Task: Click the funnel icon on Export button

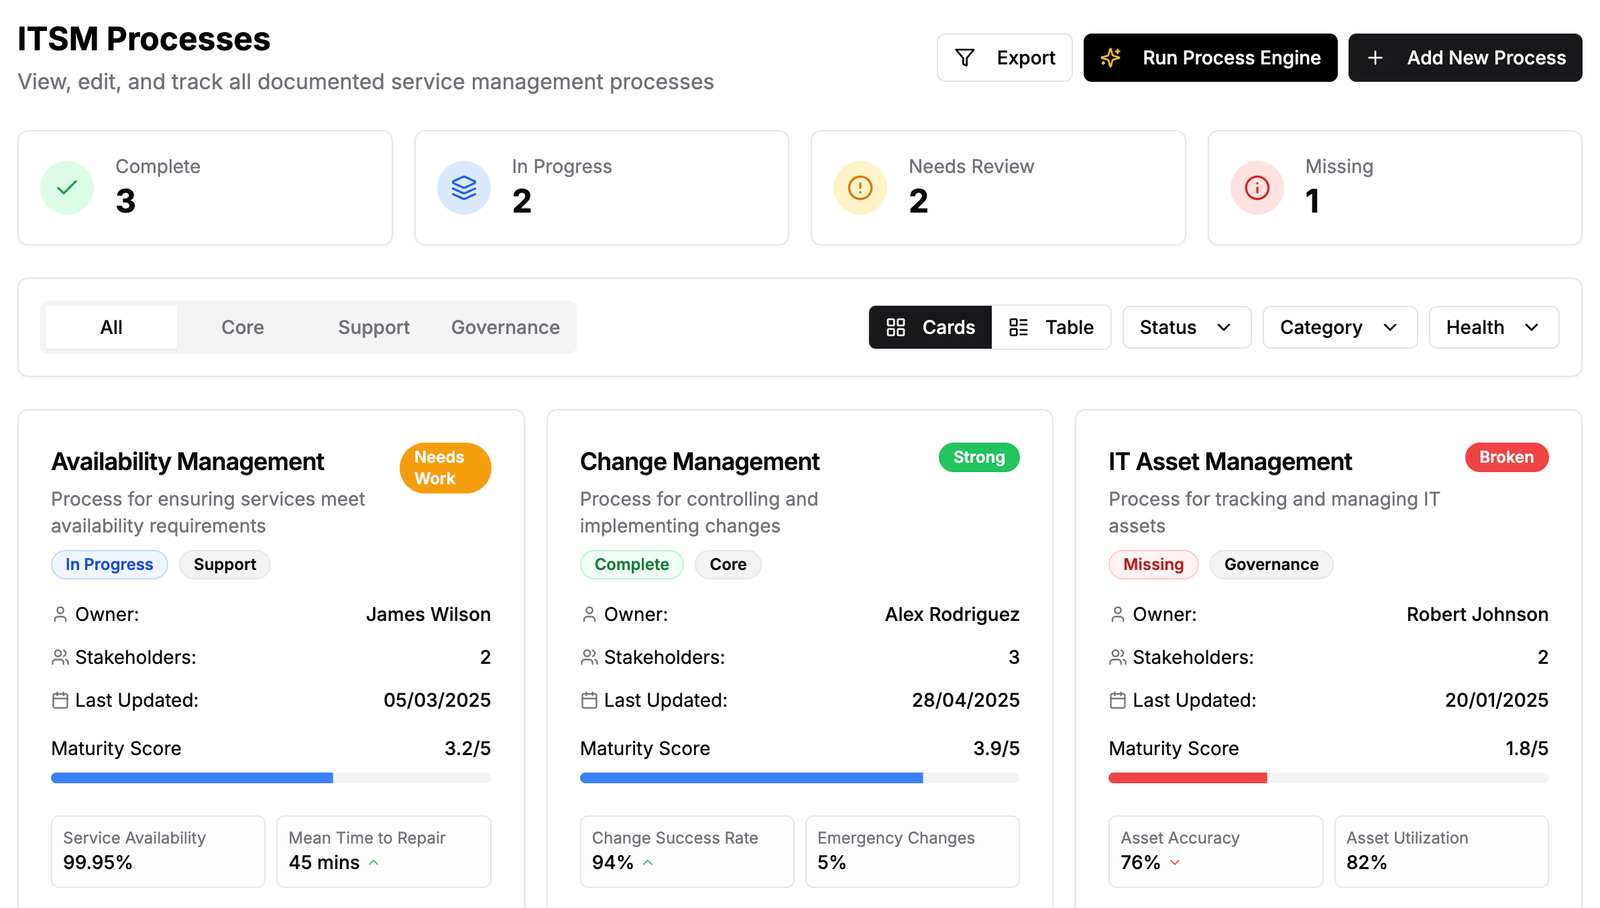Action: [x=965, y=58]
